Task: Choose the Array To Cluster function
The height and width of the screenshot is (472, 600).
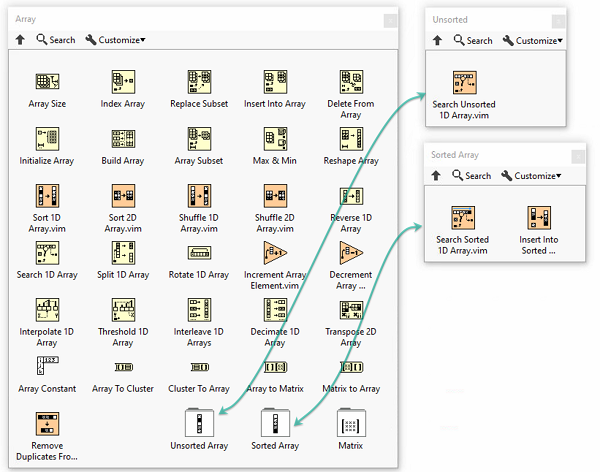Action: pos(123,367)
